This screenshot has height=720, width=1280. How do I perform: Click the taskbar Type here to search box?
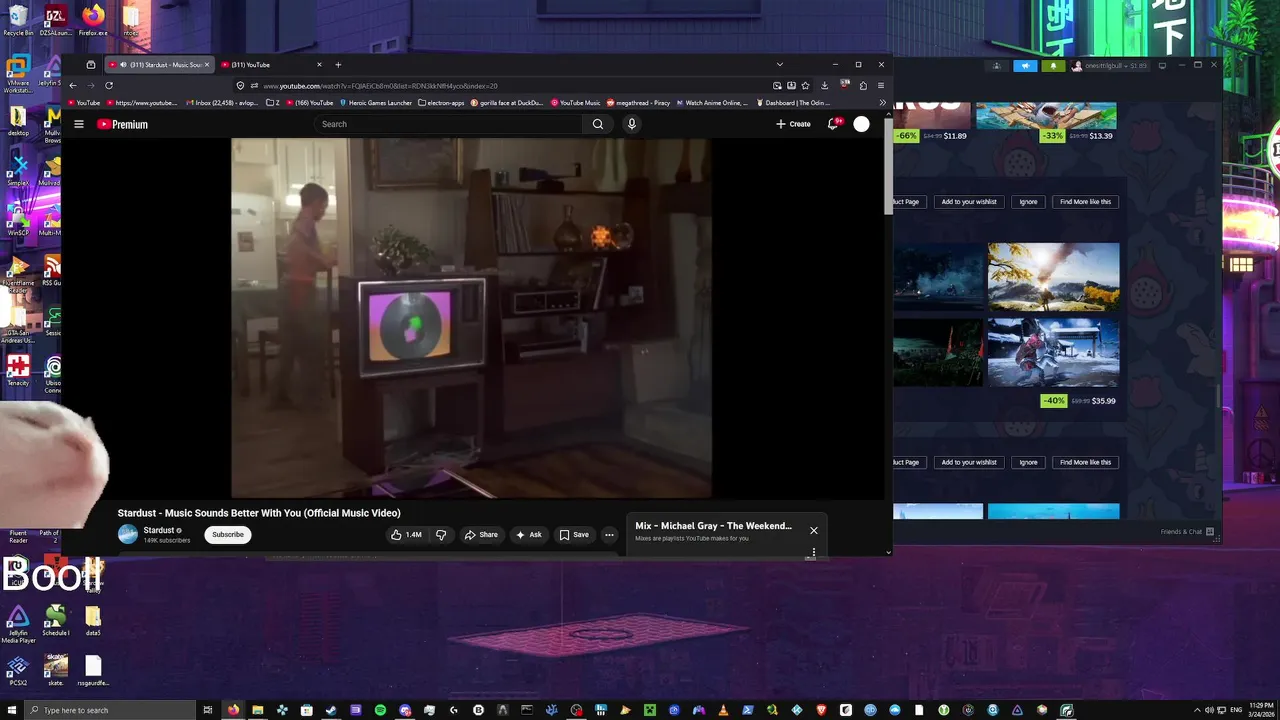[x=110, y=710]
